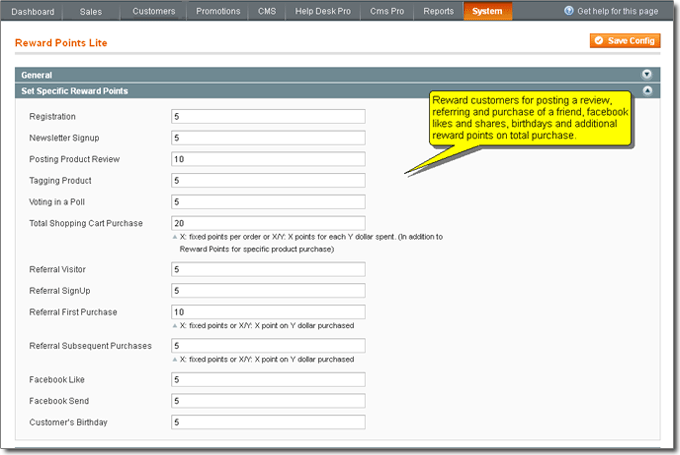Click the Posting Product Review label
The image size is (680, 455).
75,159
